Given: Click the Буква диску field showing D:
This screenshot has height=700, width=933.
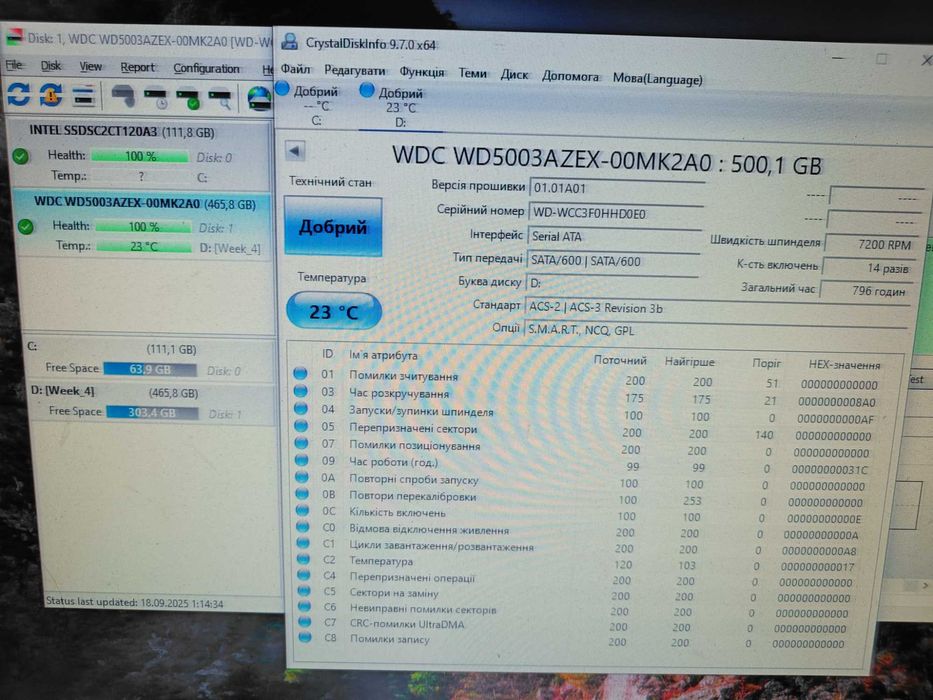Looking at the screenshot, I should click(x=612, y=283).
